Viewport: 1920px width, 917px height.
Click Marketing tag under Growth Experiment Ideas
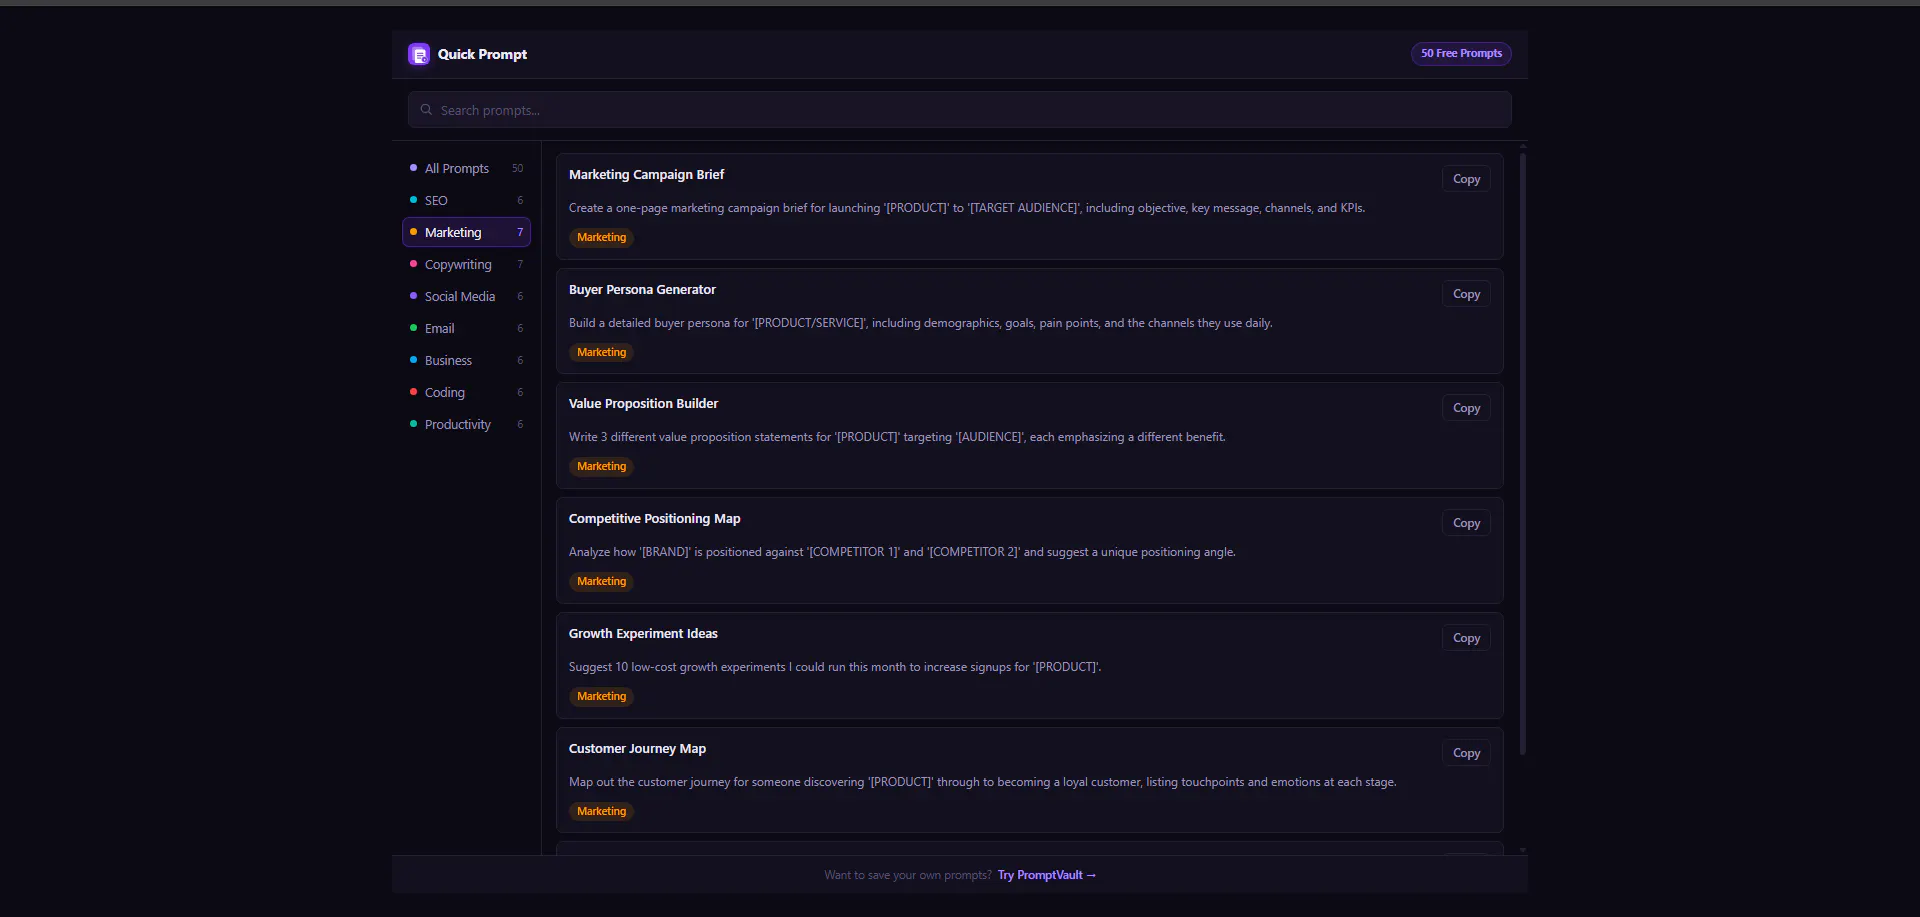coord(601,696)
